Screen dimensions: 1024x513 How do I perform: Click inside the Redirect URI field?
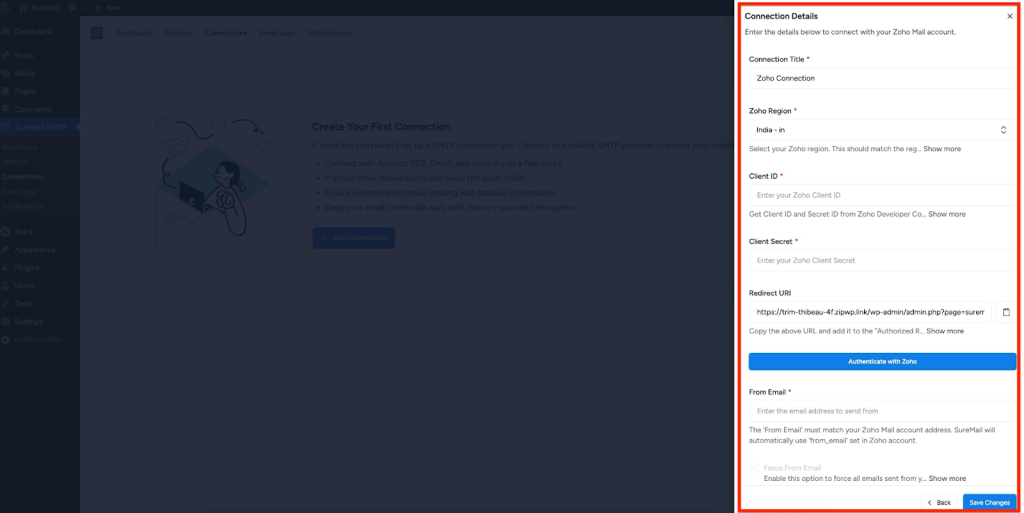click(x=870, y=312)
